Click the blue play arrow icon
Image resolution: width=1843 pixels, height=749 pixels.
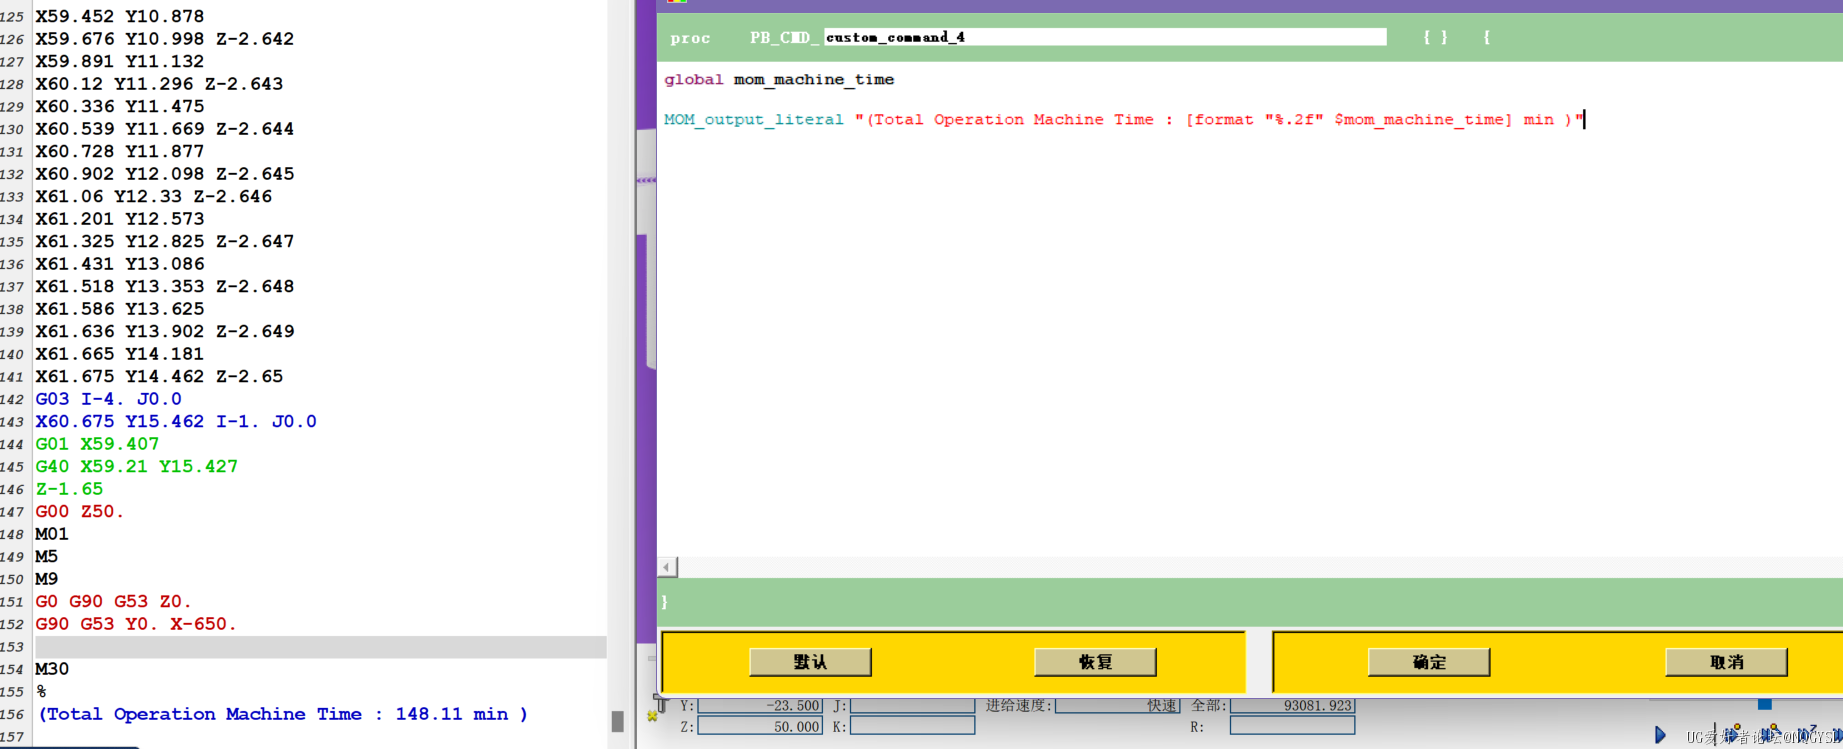click(1660, 735)
